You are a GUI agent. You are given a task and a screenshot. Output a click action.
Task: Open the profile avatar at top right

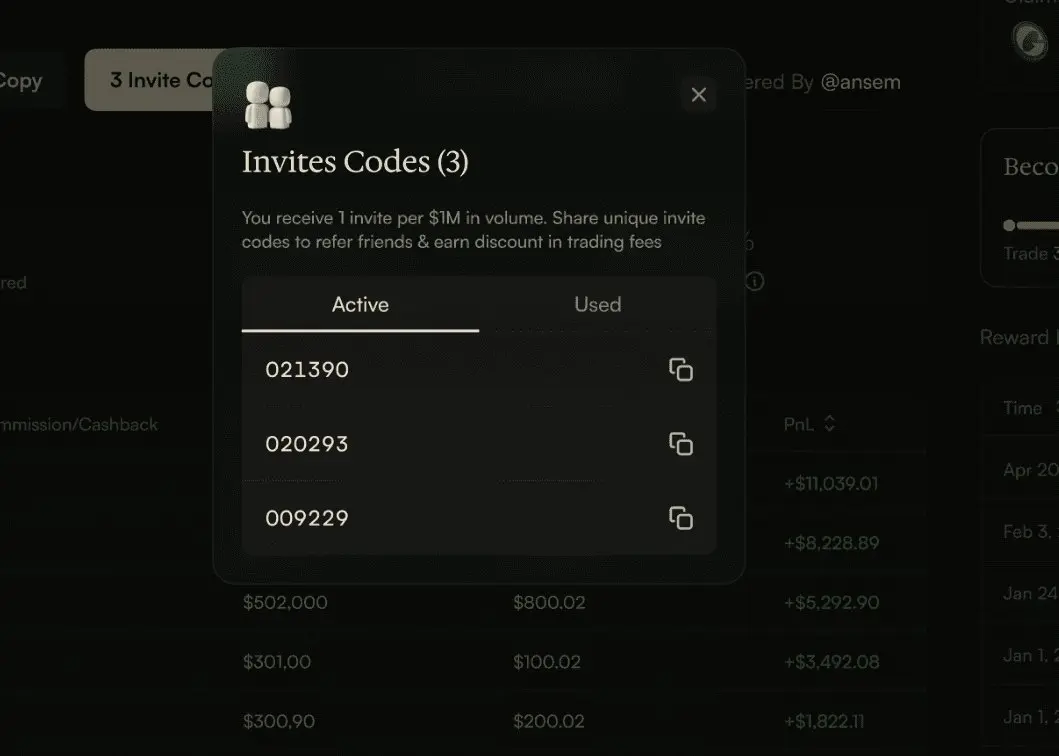(1030, 41)
